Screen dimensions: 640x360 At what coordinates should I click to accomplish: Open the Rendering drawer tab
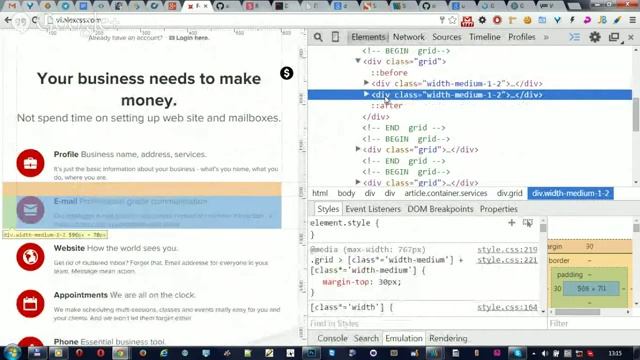[448, 338]
